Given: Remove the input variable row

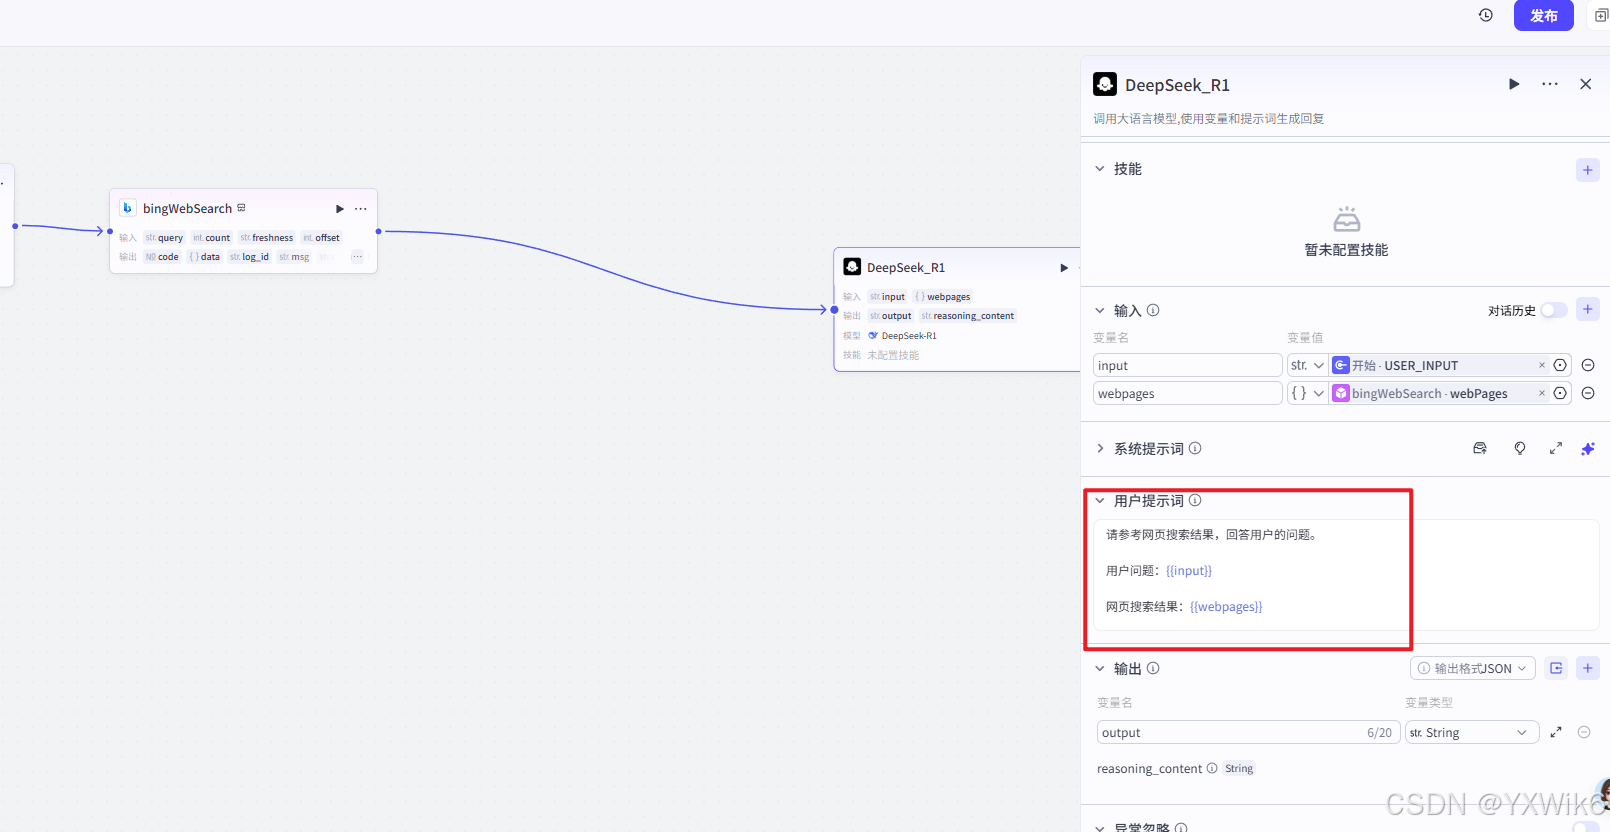Looking at the screenshot, I should click(1588, 365).
